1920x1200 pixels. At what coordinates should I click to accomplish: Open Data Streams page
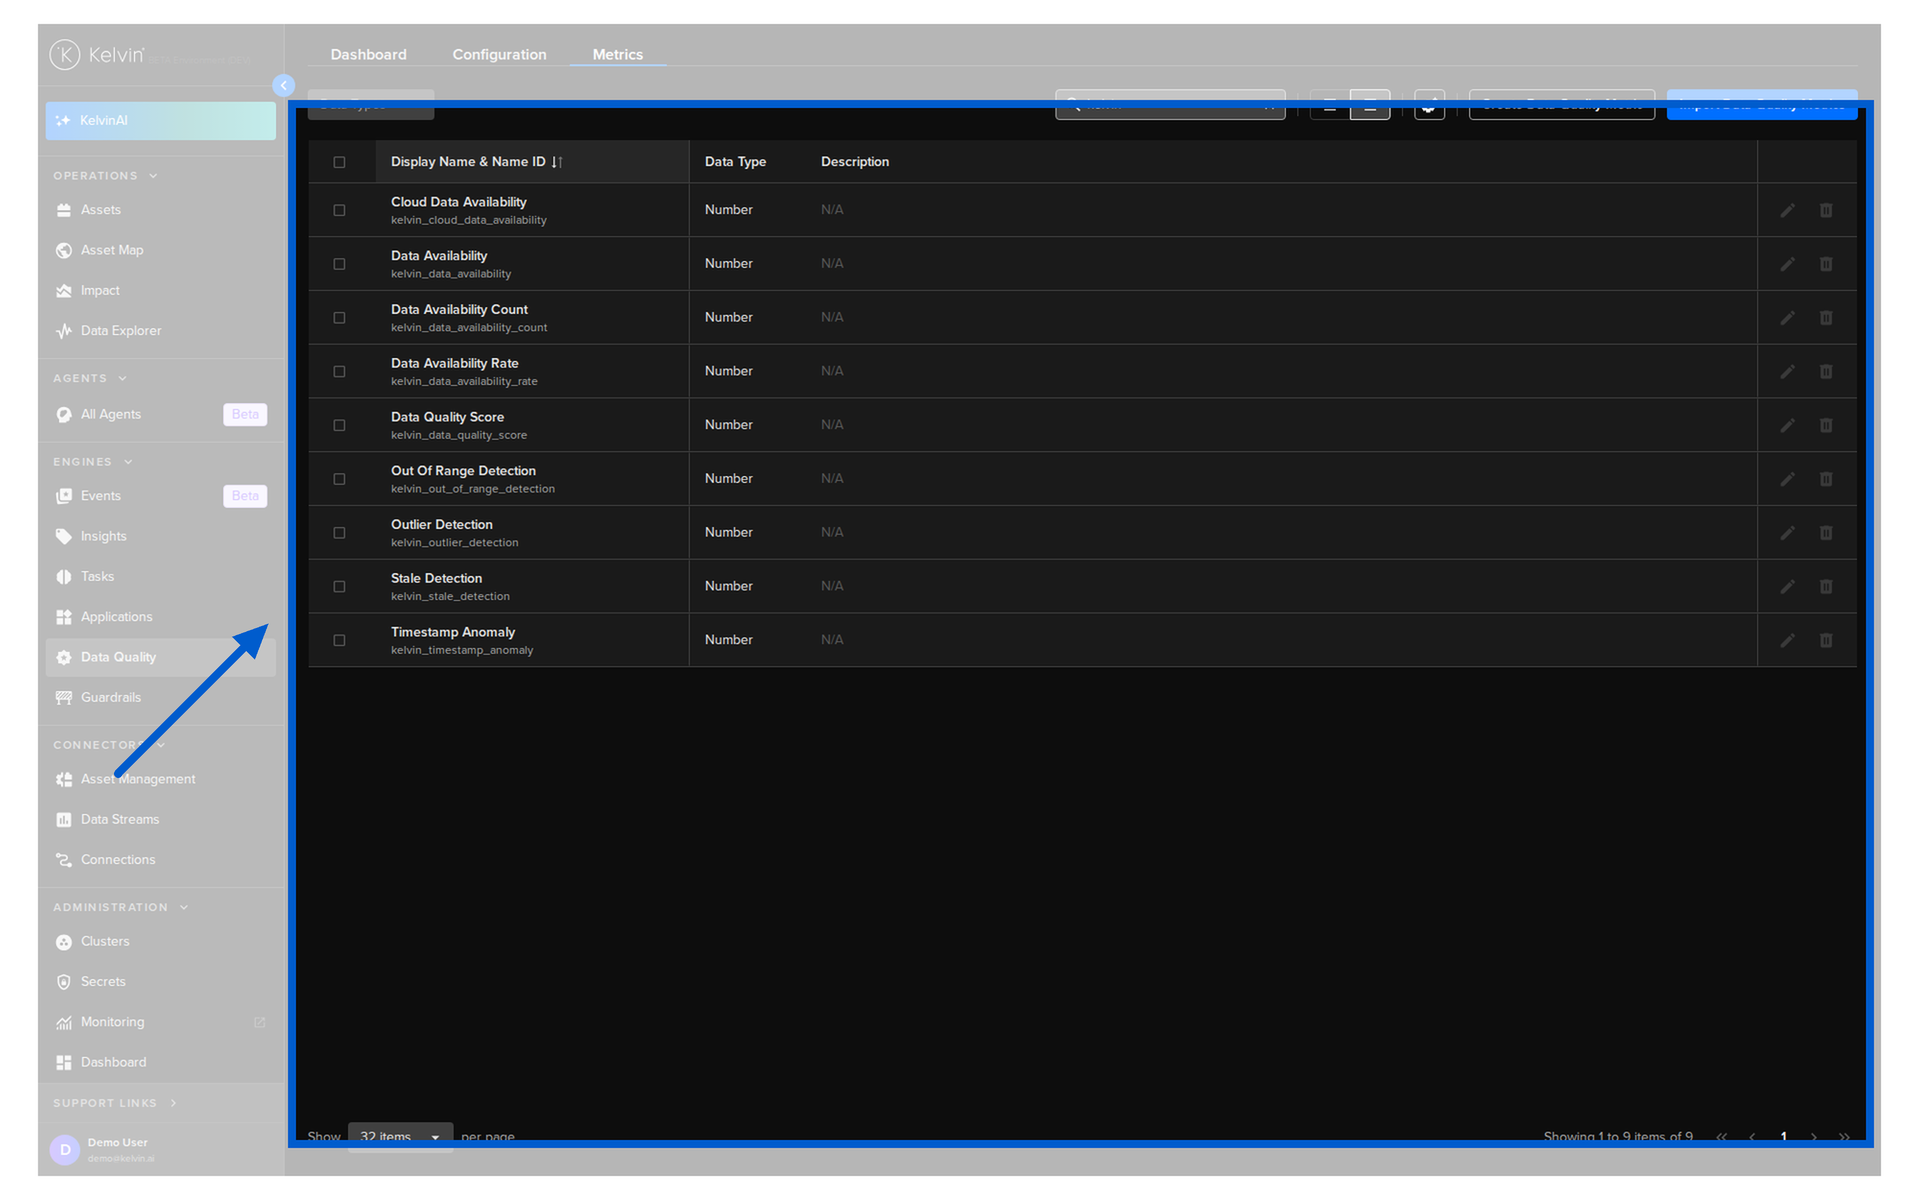click(160, 820)
